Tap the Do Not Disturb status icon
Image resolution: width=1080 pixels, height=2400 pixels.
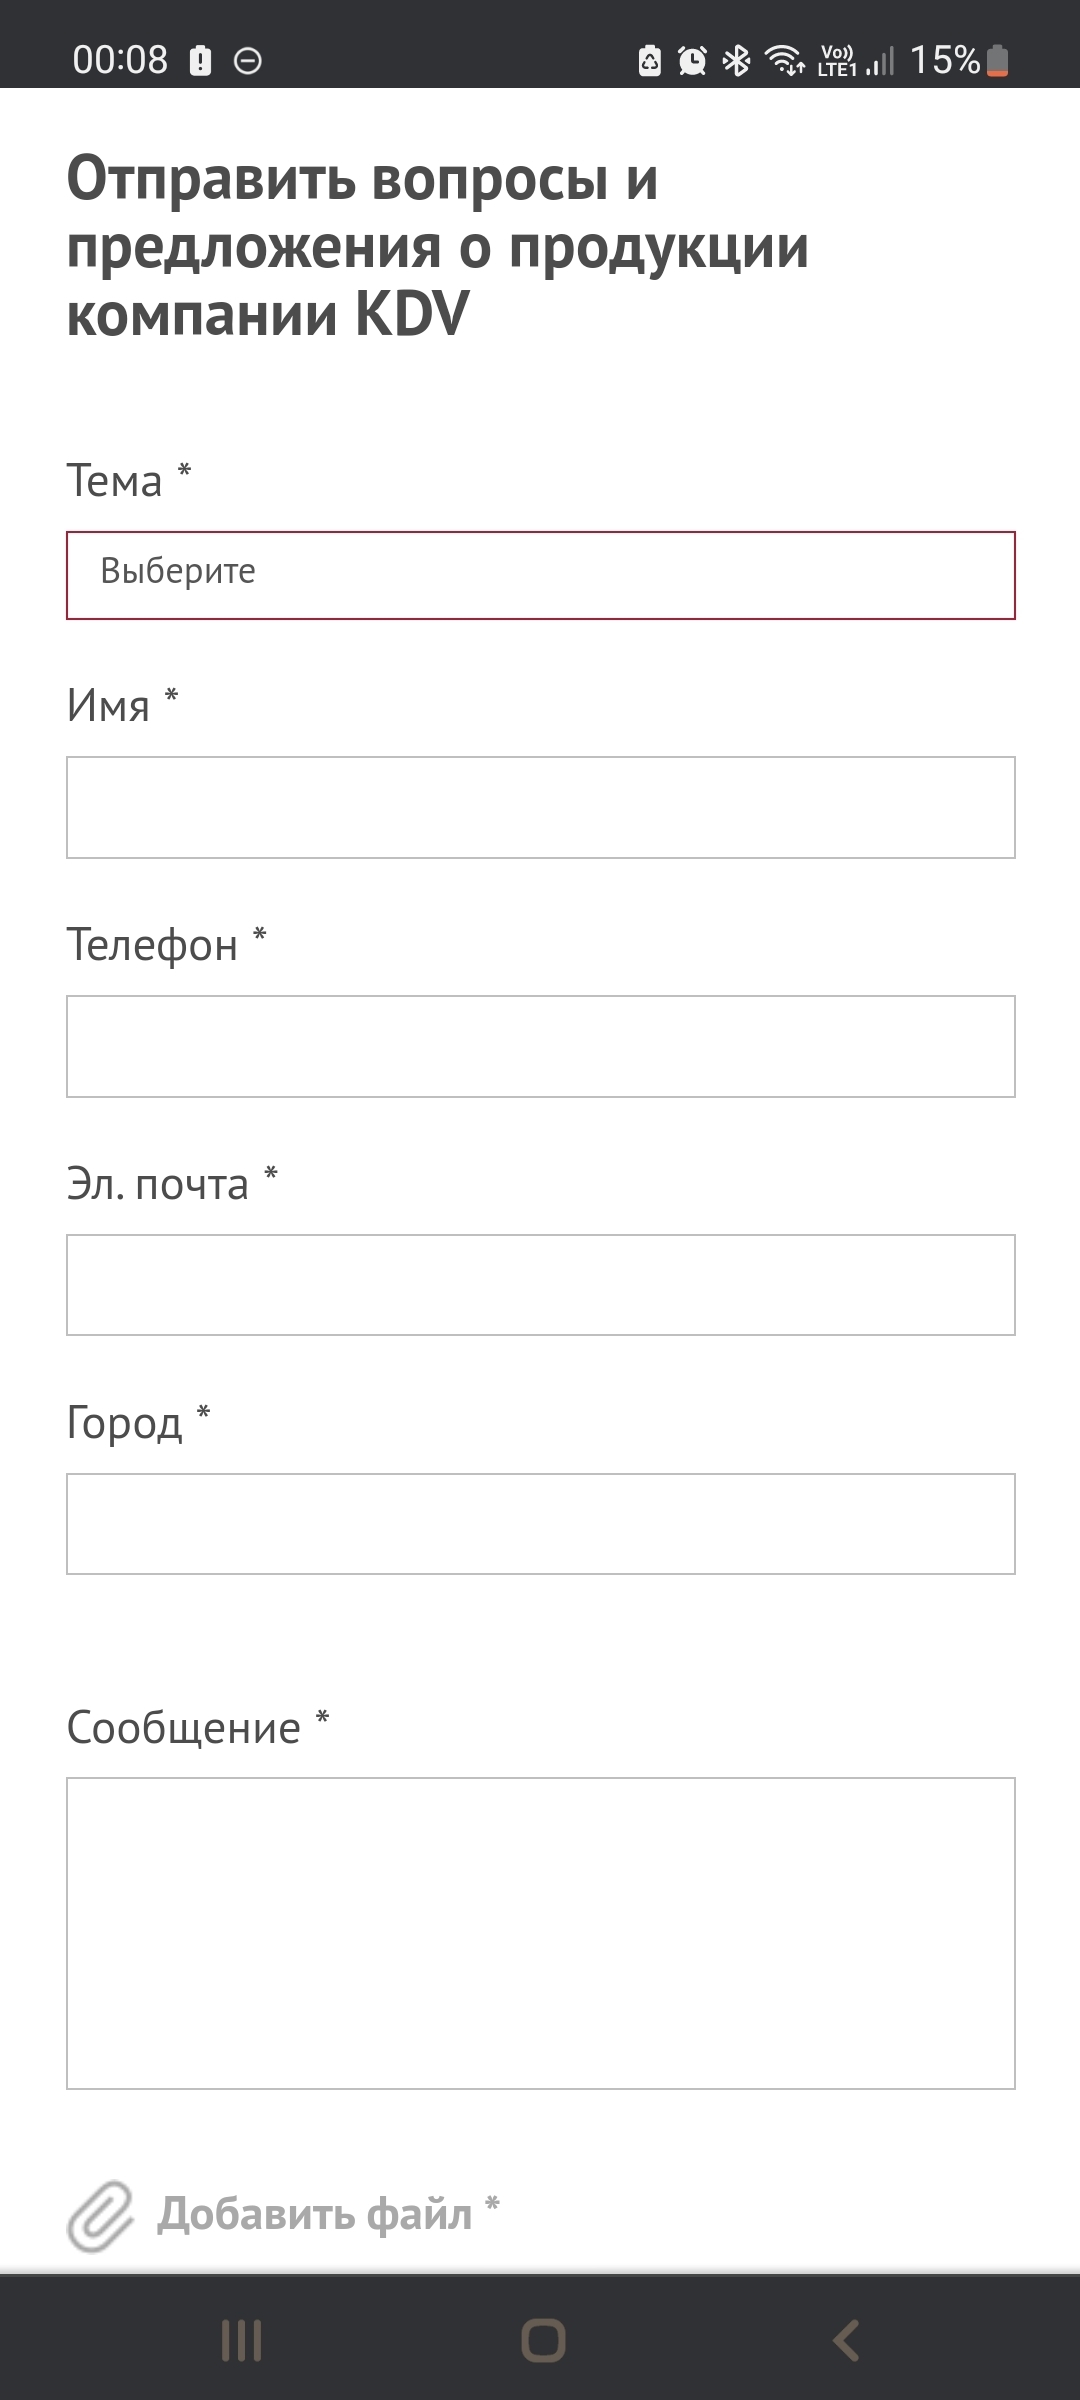(x=248, y=61)
